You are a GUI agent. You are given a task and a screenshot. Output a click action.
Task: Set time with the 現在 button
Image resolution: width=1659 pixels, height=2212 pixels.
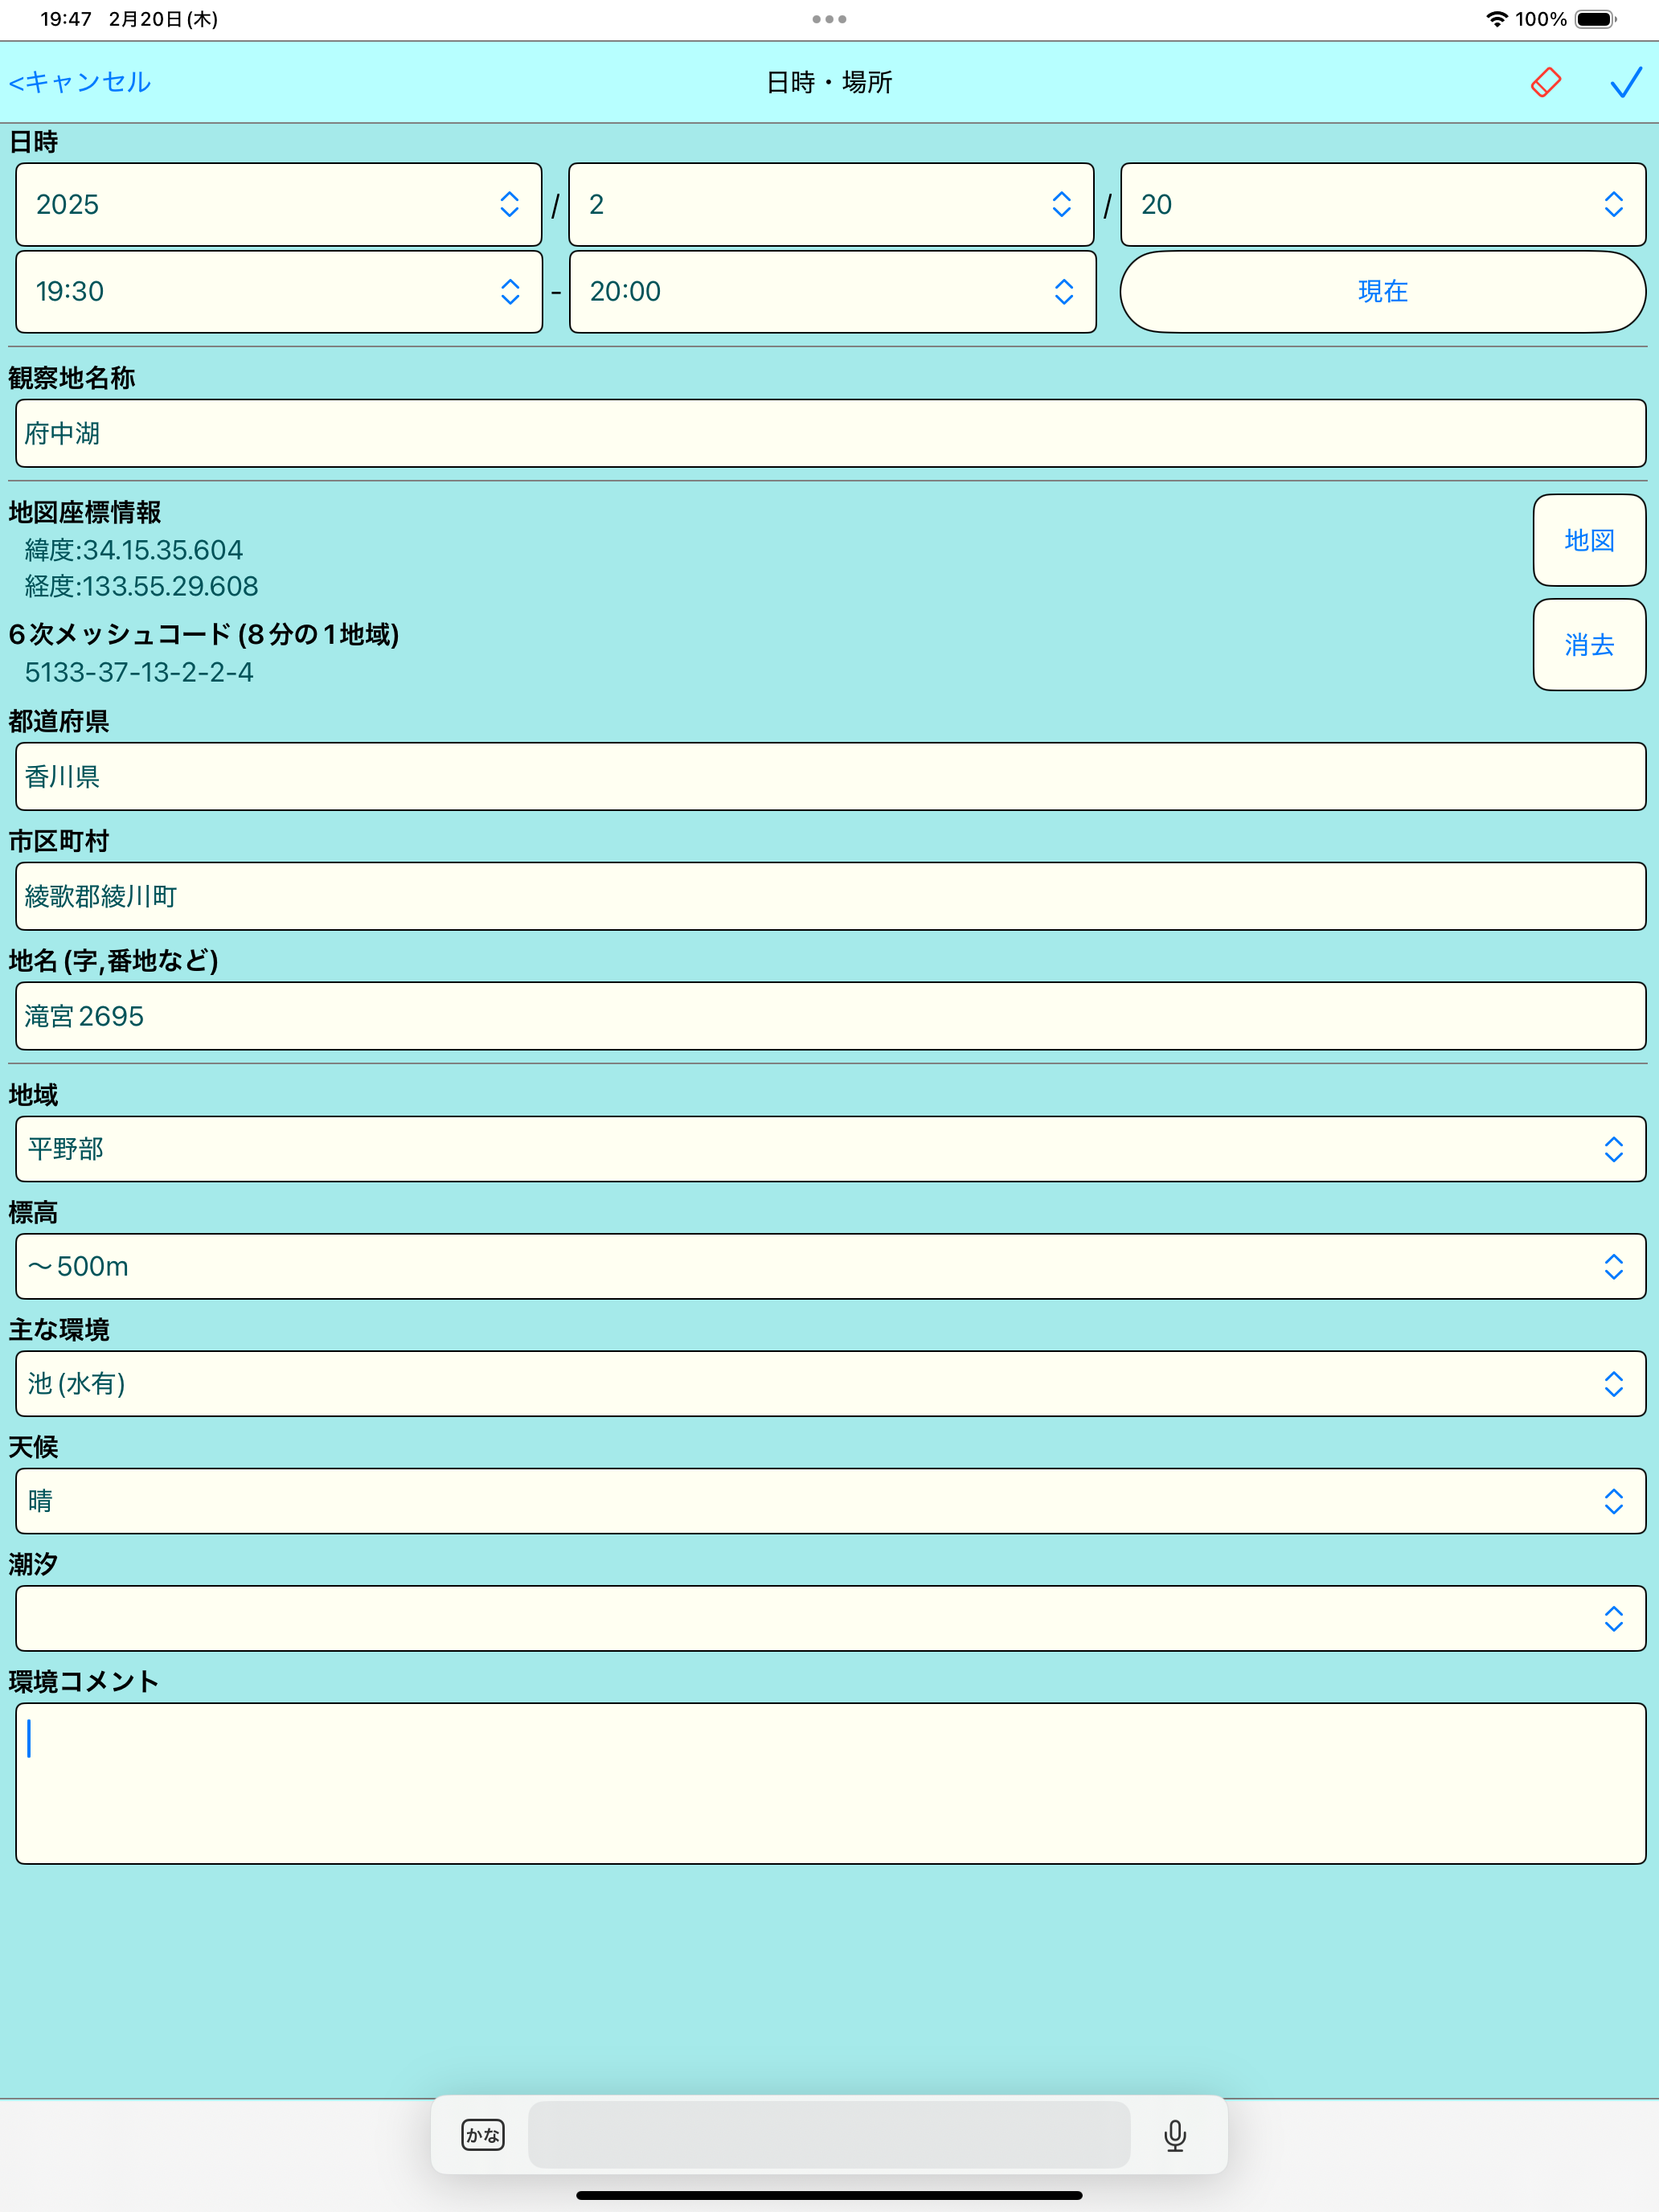pos(1383,292)
